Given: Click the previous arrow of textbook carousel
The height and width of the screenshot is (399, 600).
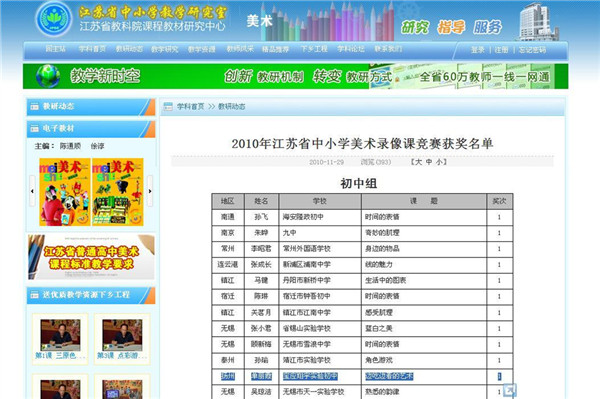Looking at the screenshot, I should pyautogui.click(x=32, y=191).
